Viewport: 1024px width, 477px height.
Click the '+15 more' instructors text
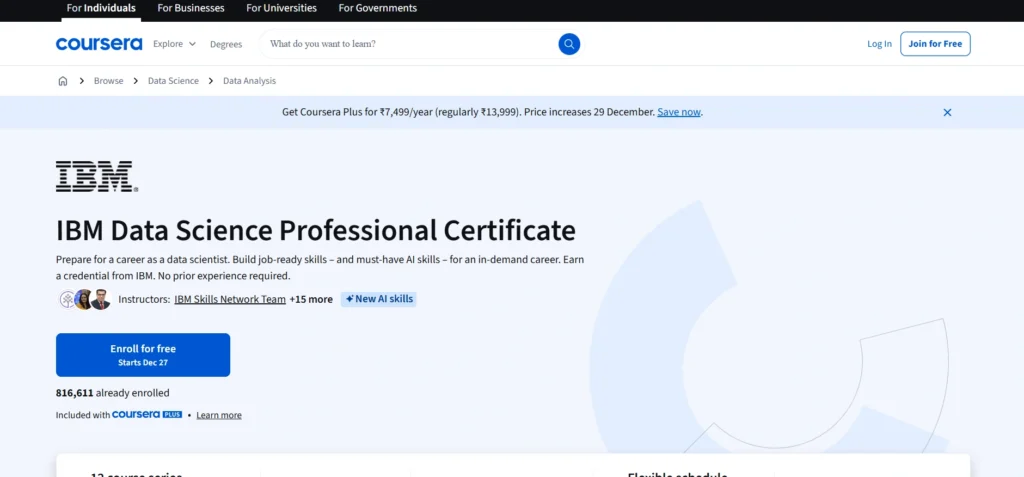[311, 299]
